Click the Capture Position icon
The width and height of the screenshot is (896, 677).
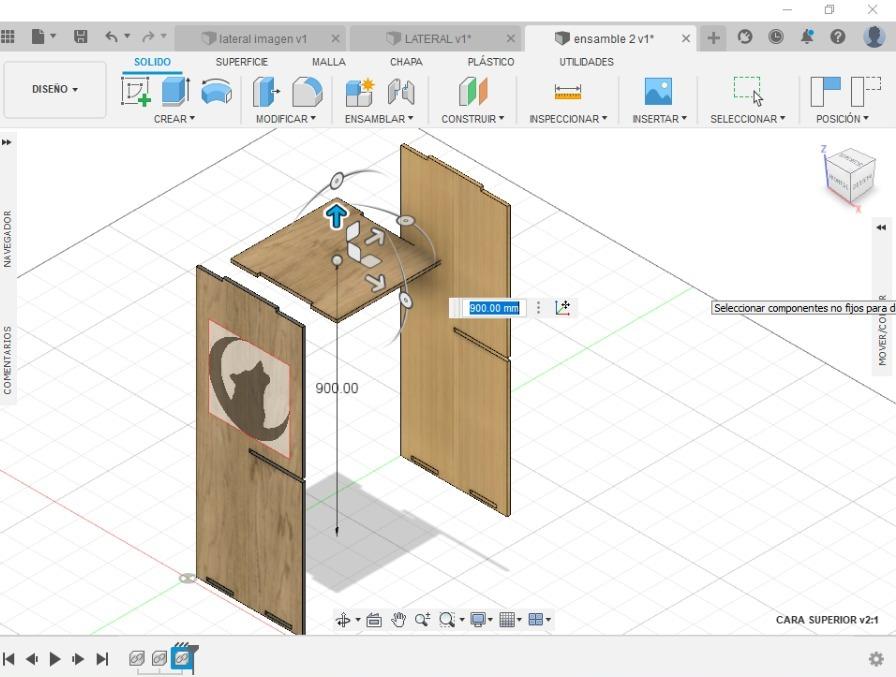[826, 91]
